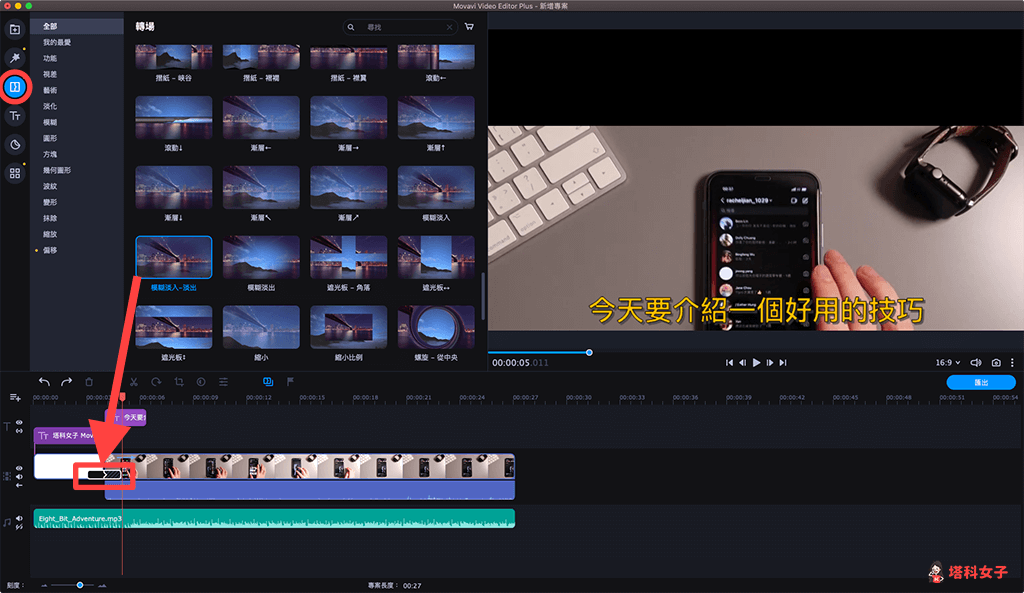Viewport: 1024px width, 593px height.
Task: Open the Transitions panel from the sidebar
Action: (14, 87)
